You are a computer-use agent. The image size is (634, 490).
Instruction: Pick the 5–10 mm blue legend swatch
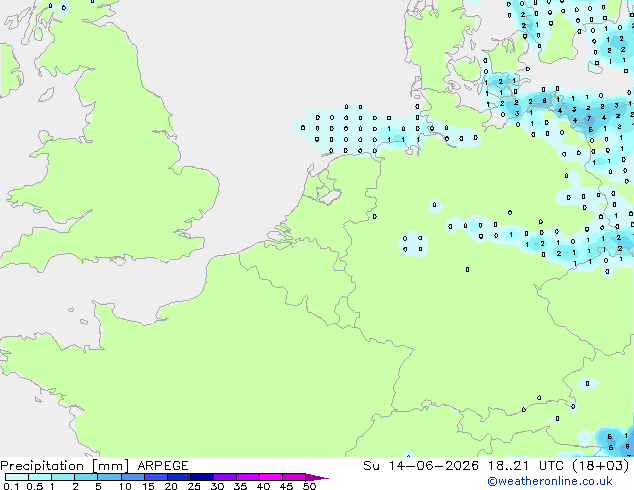click(109, 477)
